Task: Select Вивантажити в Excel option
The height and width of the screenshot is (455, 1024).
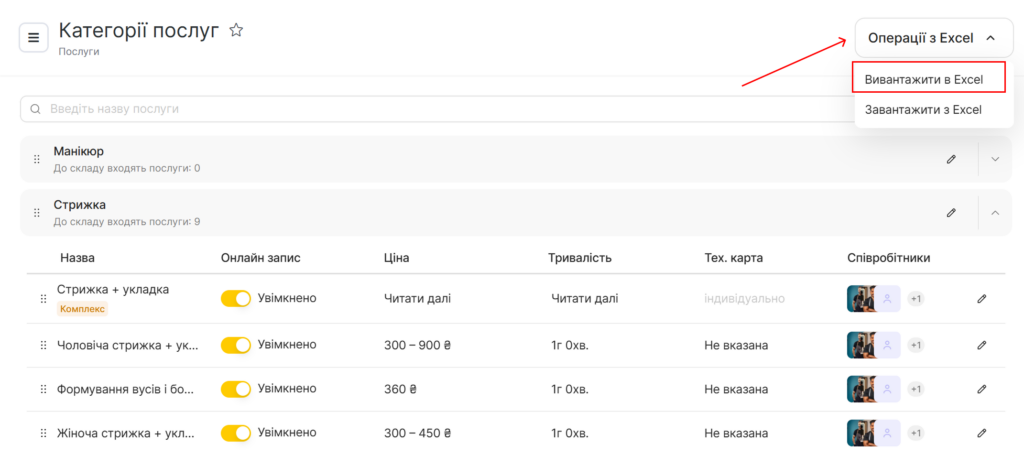Action: coord(924,79)
